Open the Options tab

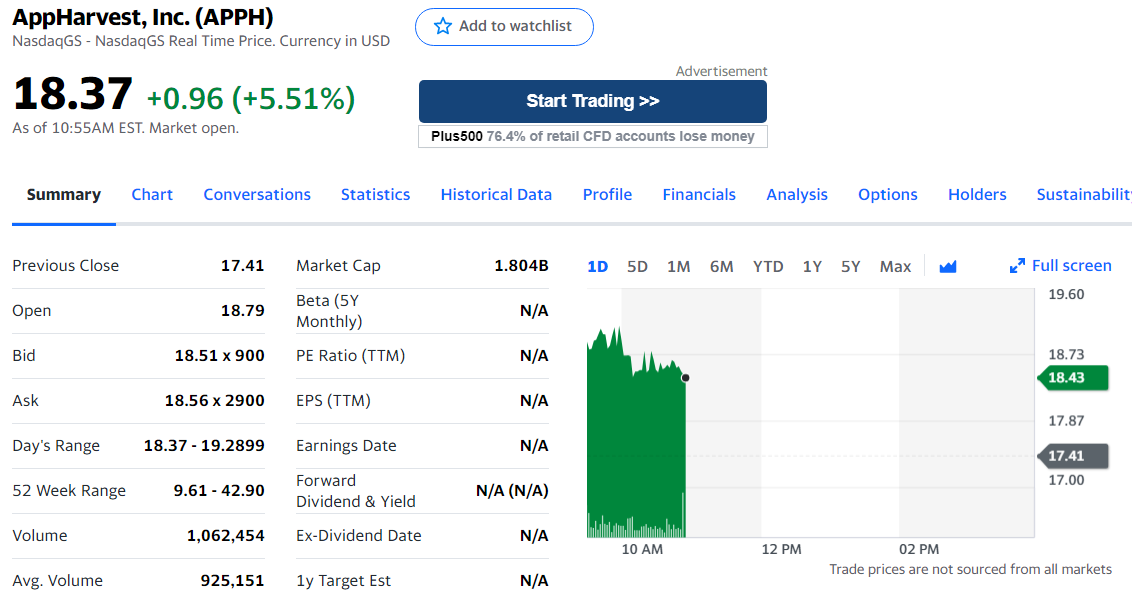(887, 195)
